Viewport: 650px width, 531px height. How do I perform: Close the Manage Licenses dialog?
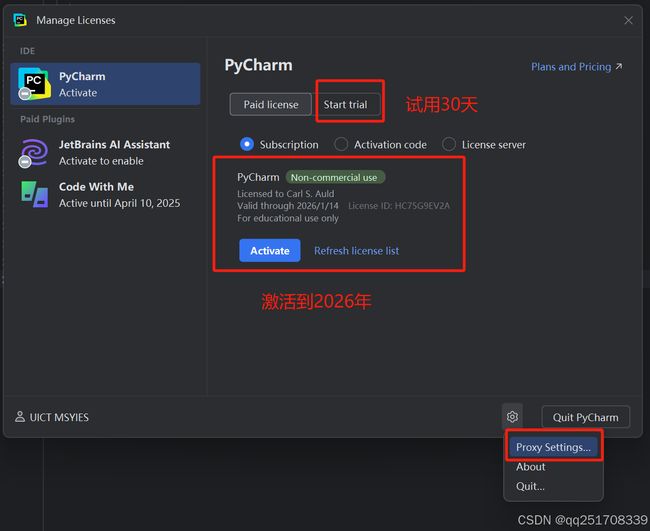(628, 20)
